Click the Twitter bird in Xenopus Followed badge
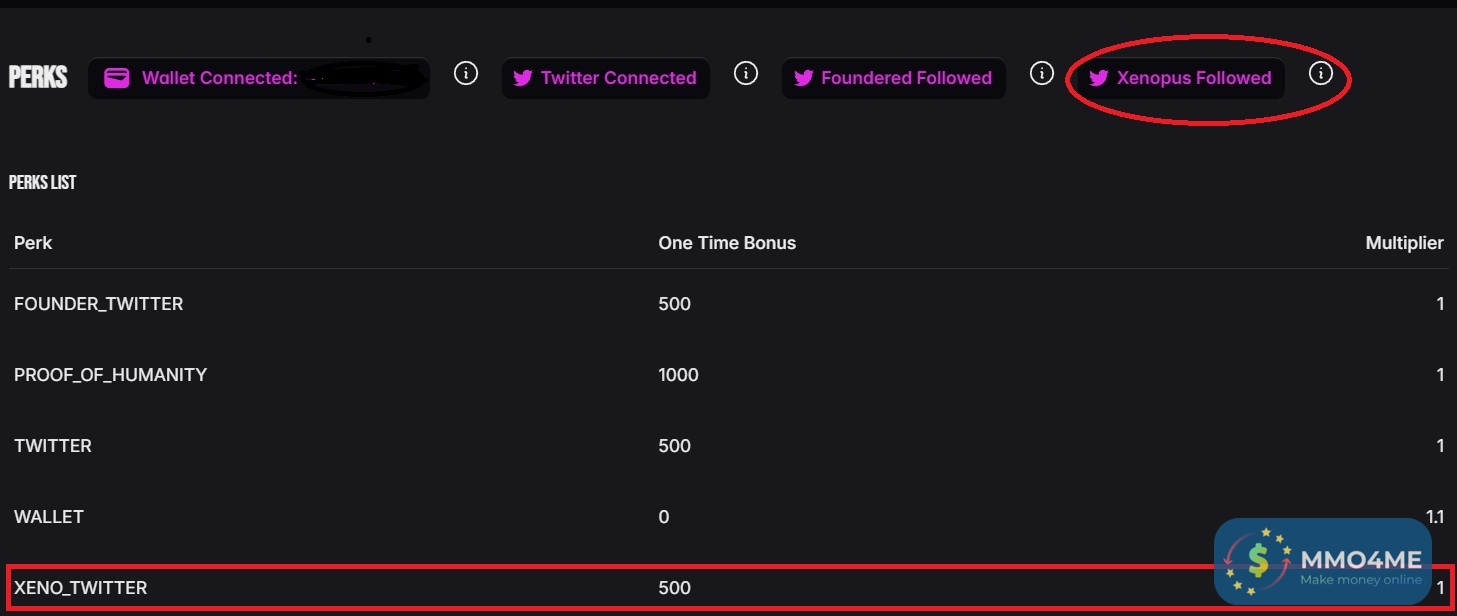The image size is (1457, 616). pyautogui.click(x=1099, y=78)
